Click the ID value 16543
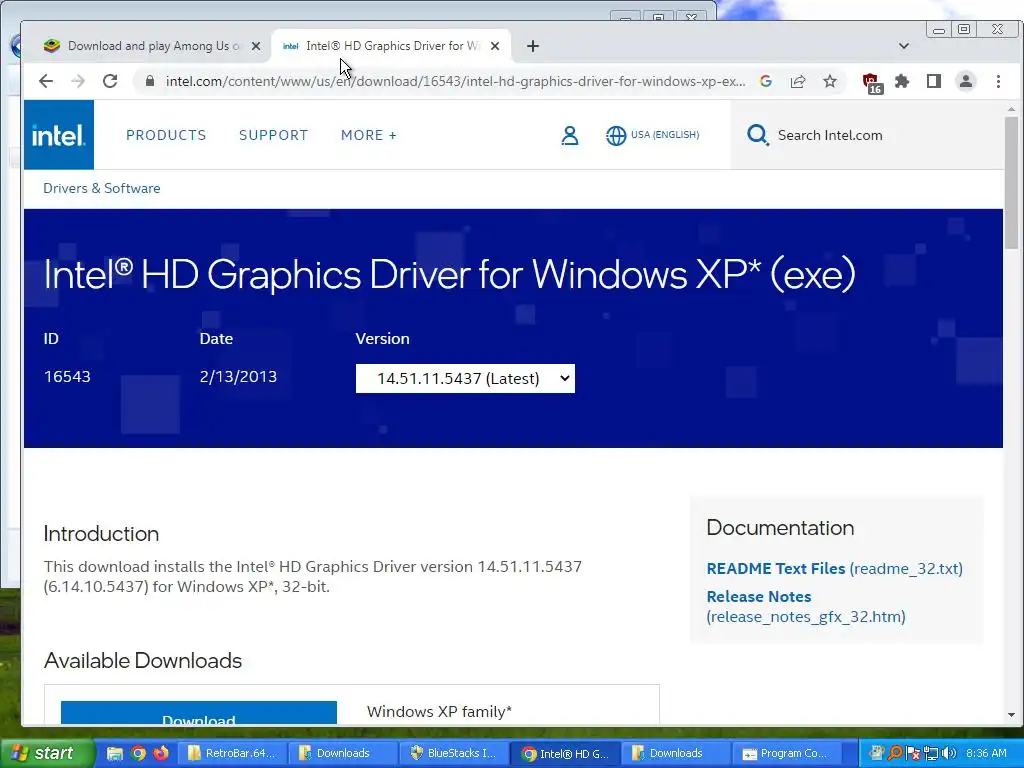The height and width of the screenshot is (768, 1024). 67,377
